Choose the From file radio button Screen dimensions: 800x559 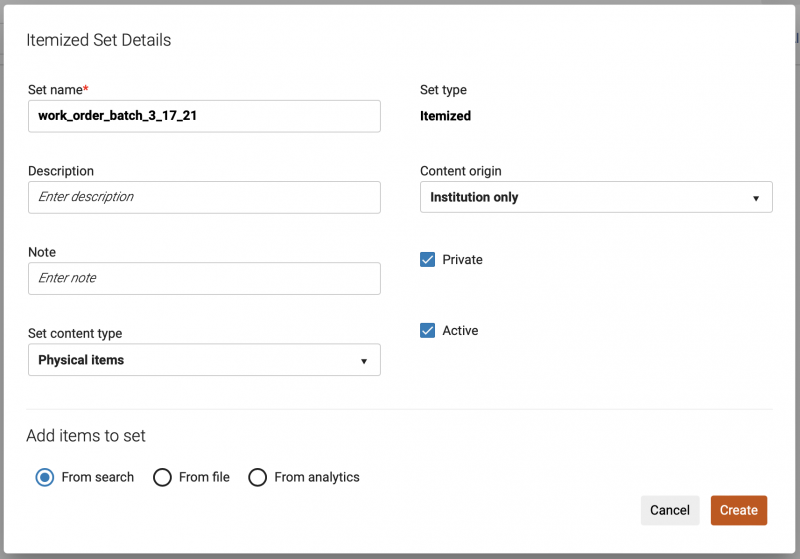[x=162, y=478]
